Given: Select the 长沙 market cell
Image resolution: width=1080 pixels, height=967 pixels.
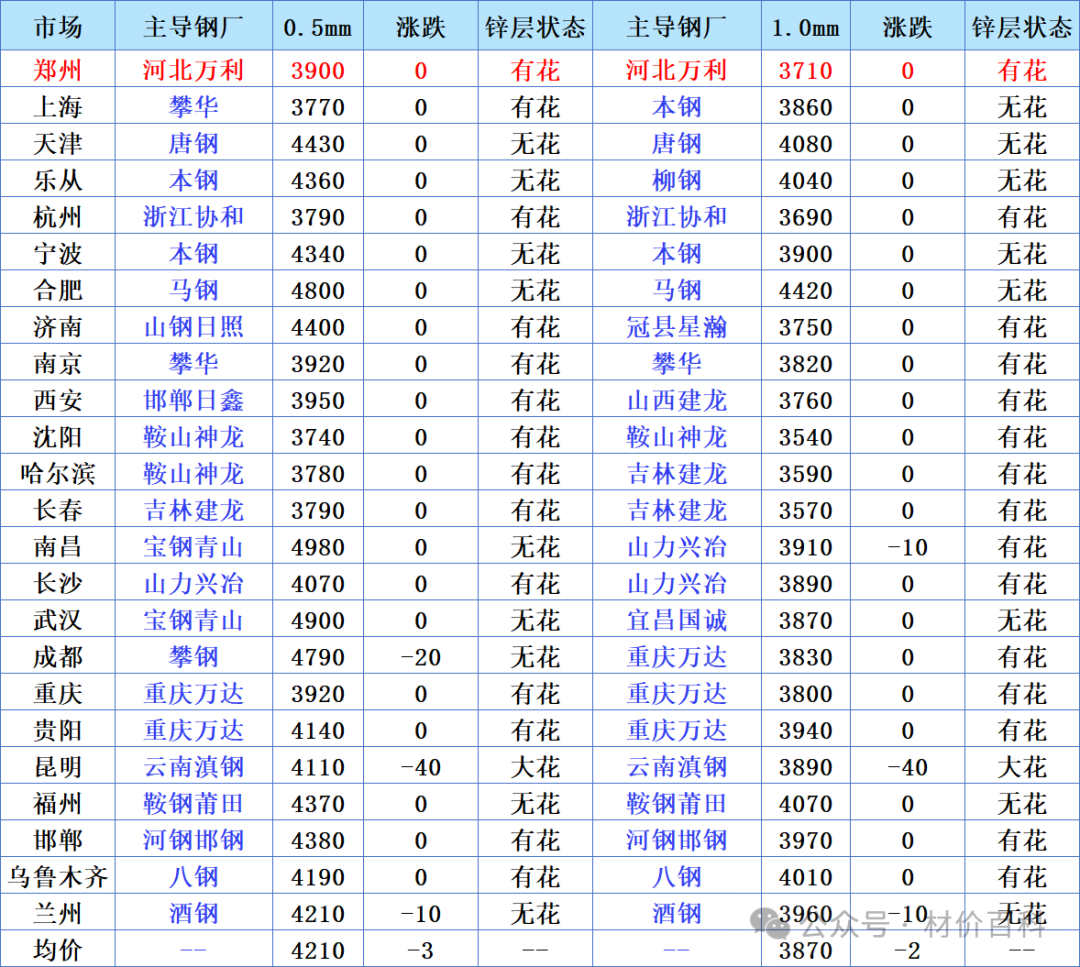Looking at the screenshot, I should click(x=58, y=583).
